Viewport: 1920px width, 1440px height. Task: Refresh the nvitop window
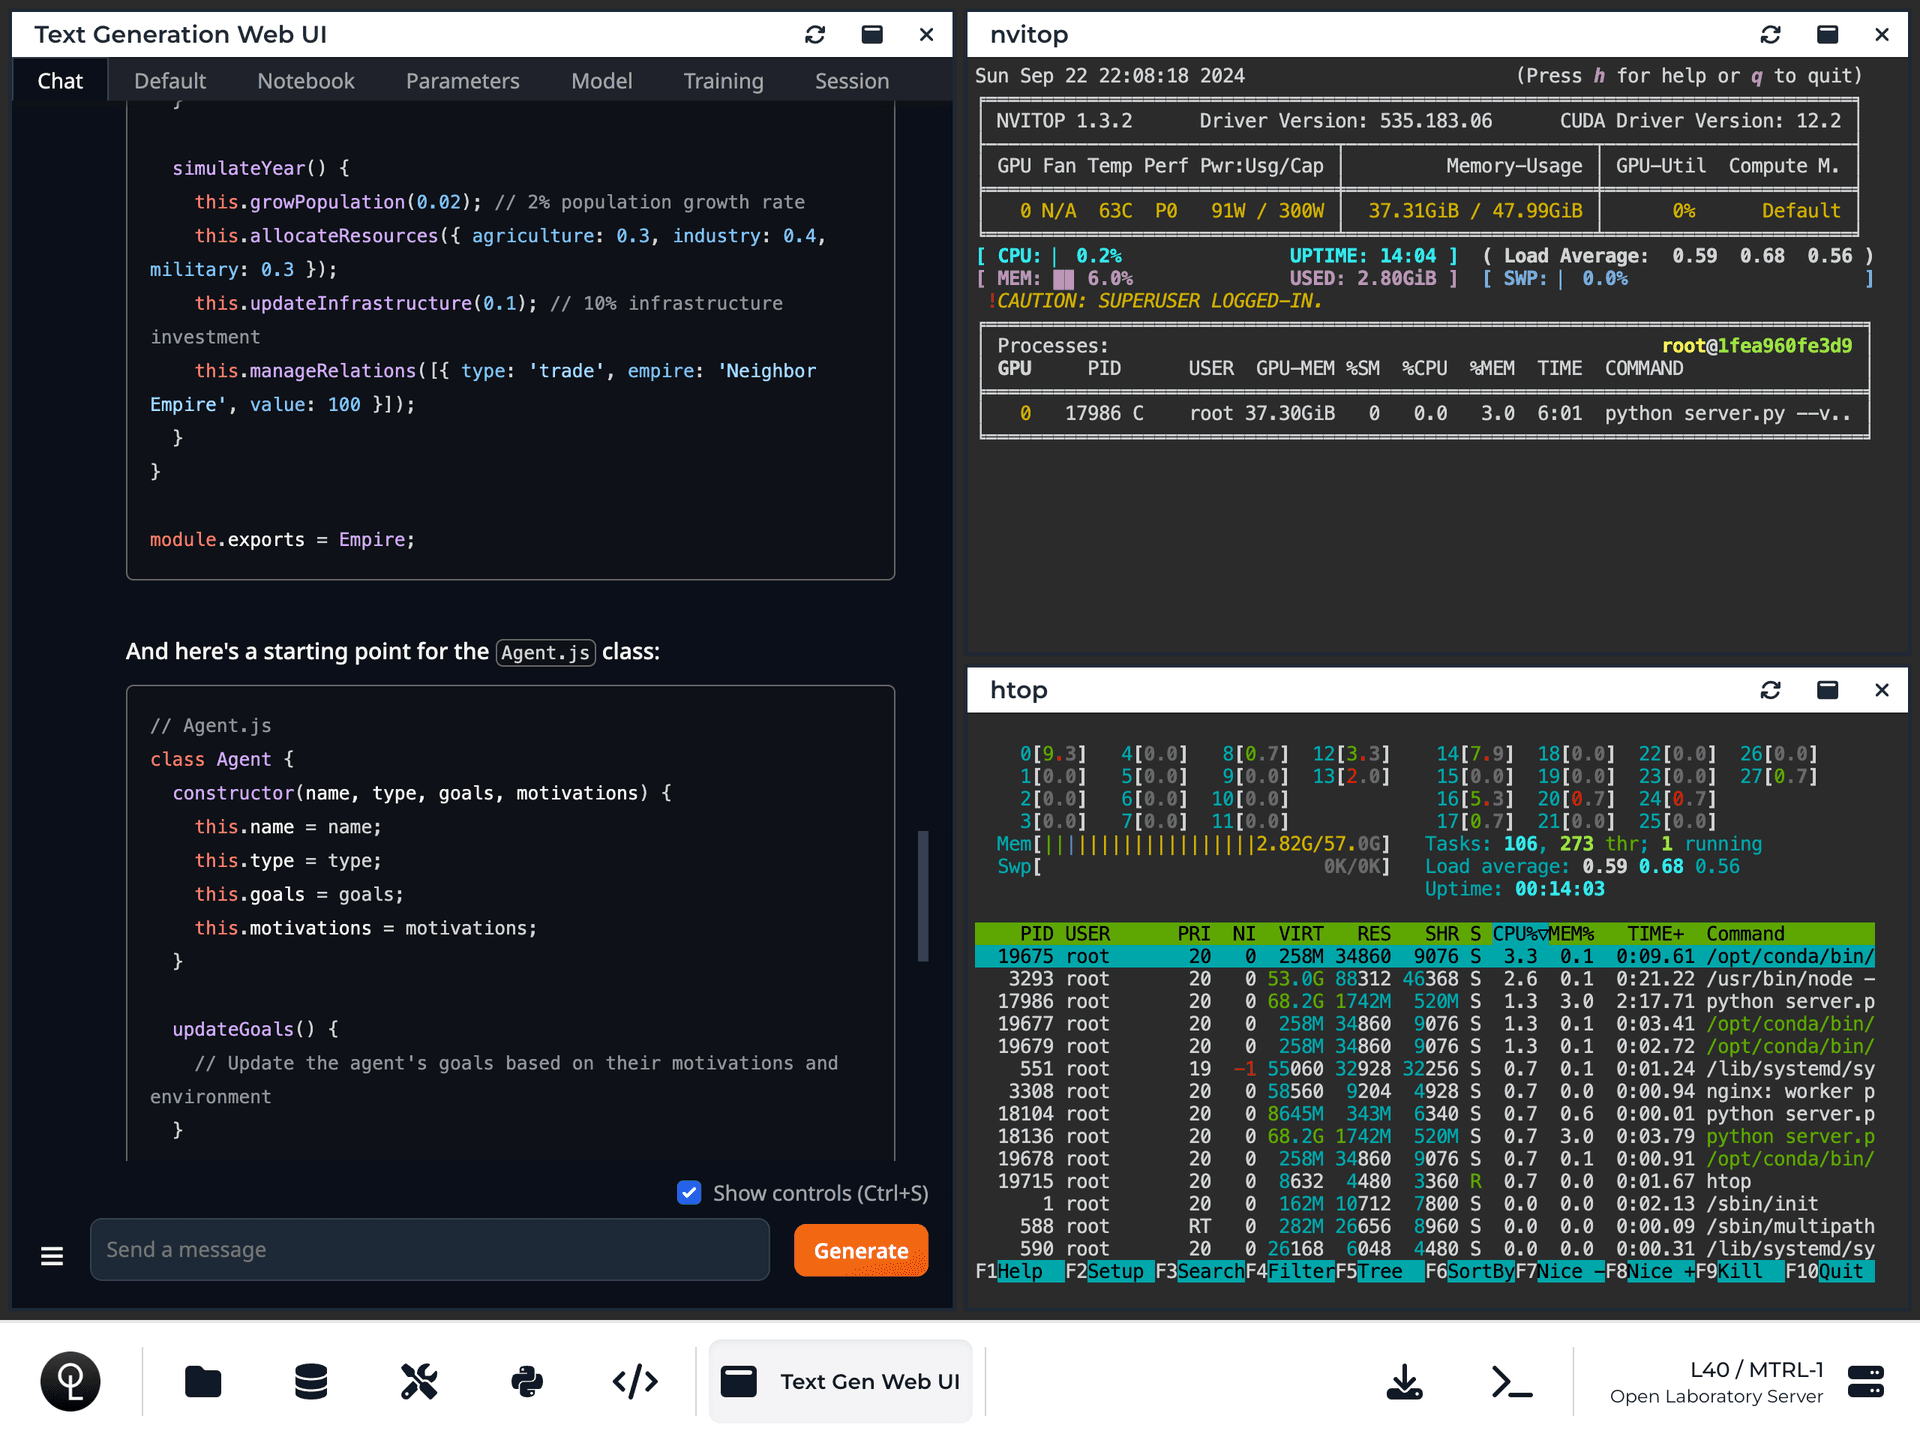click(x=1771, y=35)
